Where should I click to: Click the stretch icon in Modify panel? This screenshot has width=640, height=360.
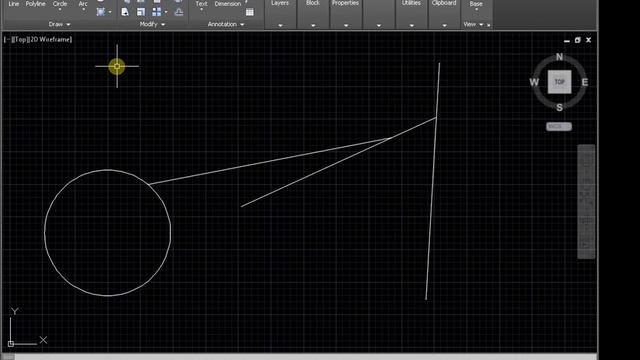tap(125, 12)
